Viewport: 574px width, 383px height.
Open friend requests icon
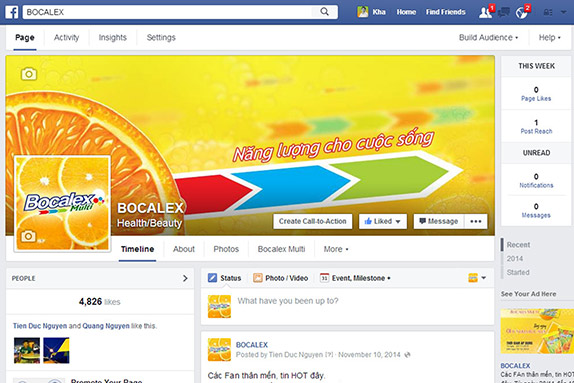pos(485,12)
